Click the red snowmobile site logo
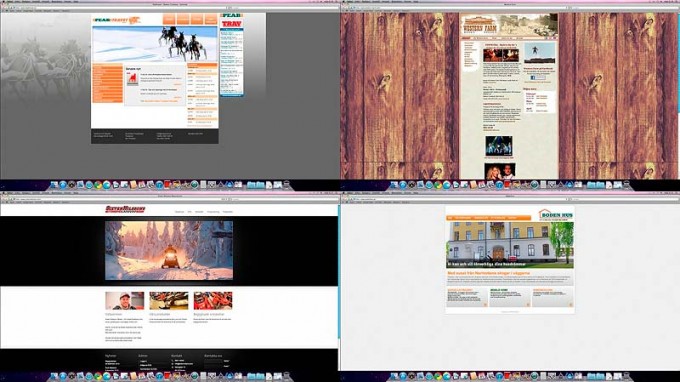 [x=125, y=210]
